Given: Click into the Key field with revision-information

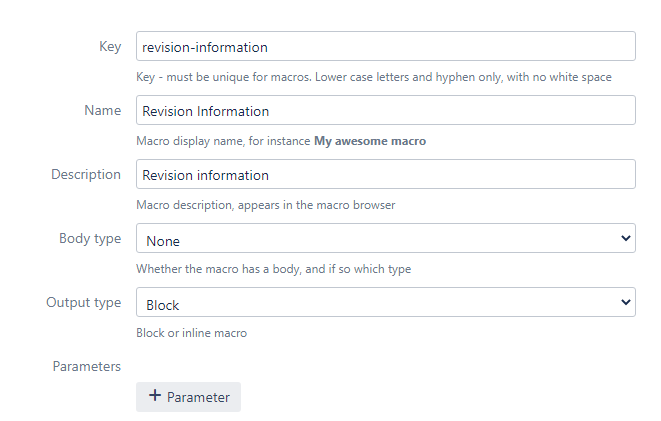Looking at the screenshot, I should [x=385, y=47].
